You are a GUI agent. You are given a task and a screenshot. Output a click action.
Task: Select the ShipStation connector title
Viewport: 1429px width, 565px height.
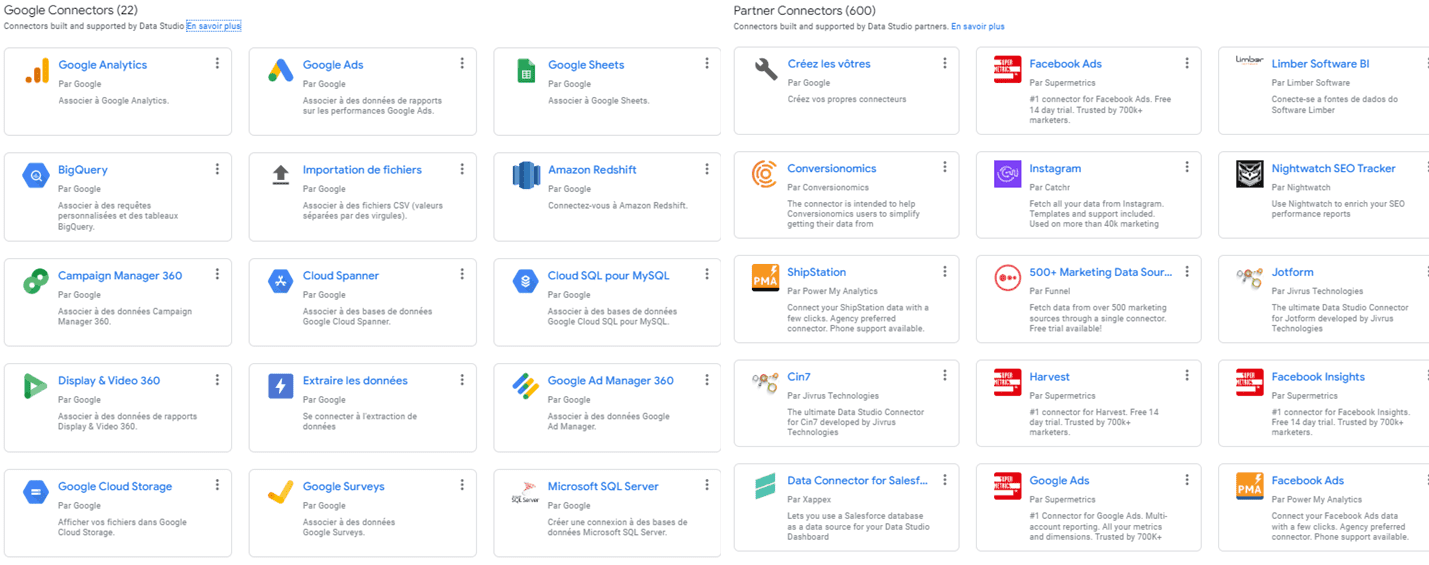click(x=816, y=272)
